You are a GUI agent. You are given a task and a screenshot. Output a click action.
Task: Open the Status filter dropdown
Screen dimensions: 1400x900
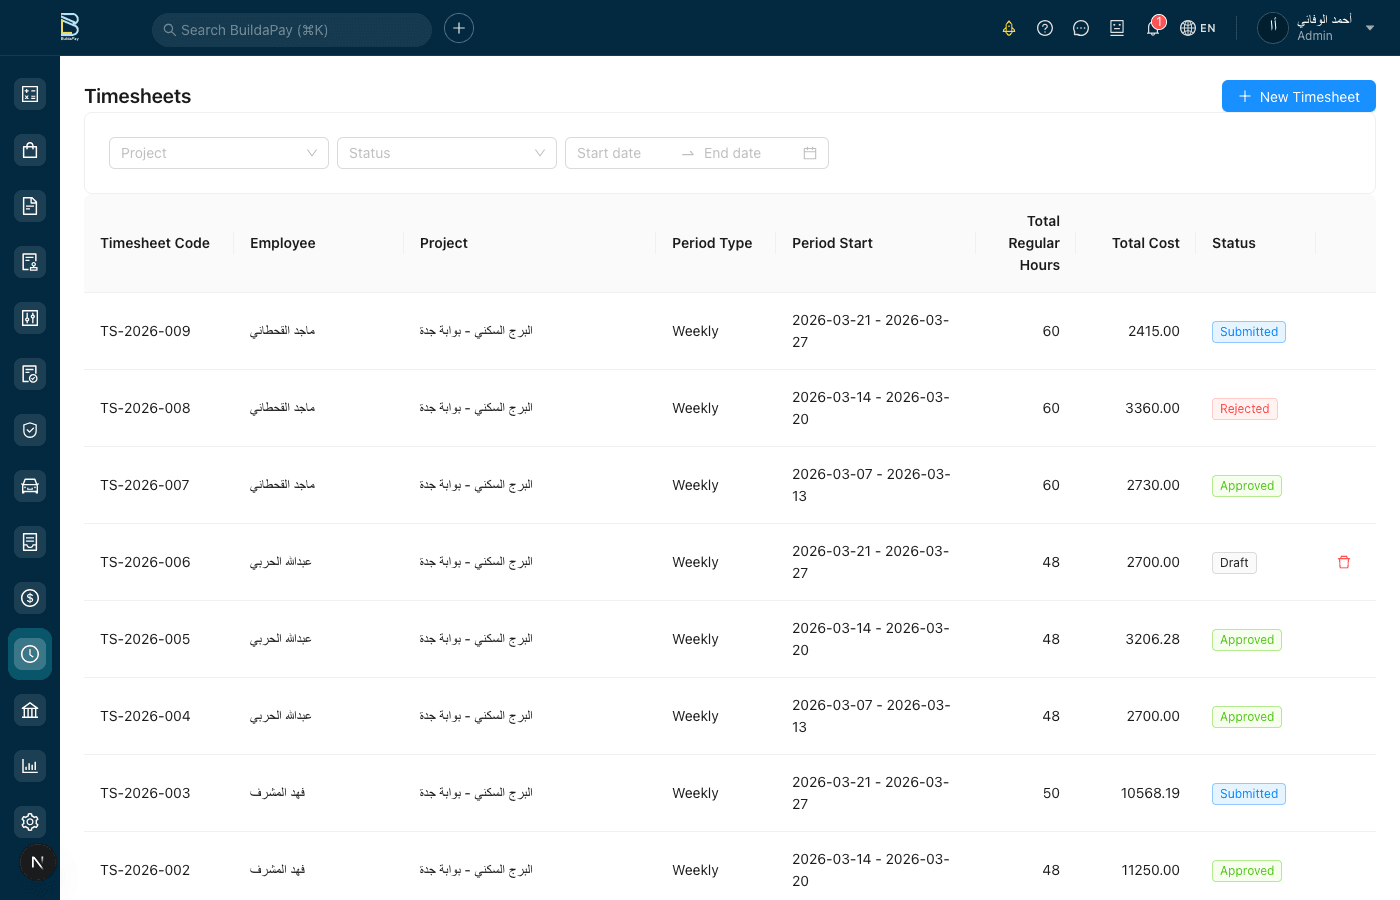coord(446,153)
